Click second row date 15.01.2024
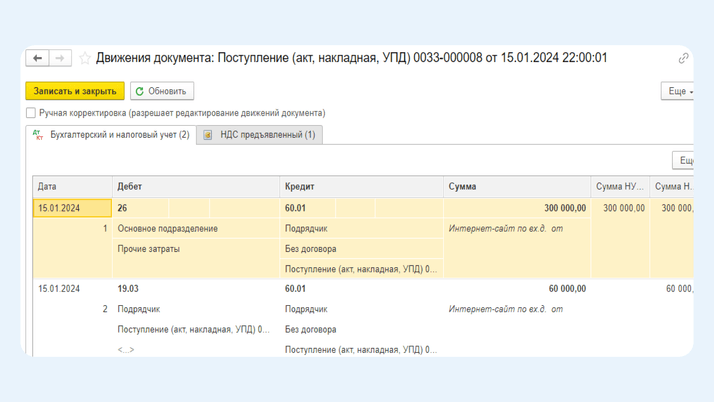The width and height of the screenshot is (714, 402). pyautogui.click(x=59, y=289)
